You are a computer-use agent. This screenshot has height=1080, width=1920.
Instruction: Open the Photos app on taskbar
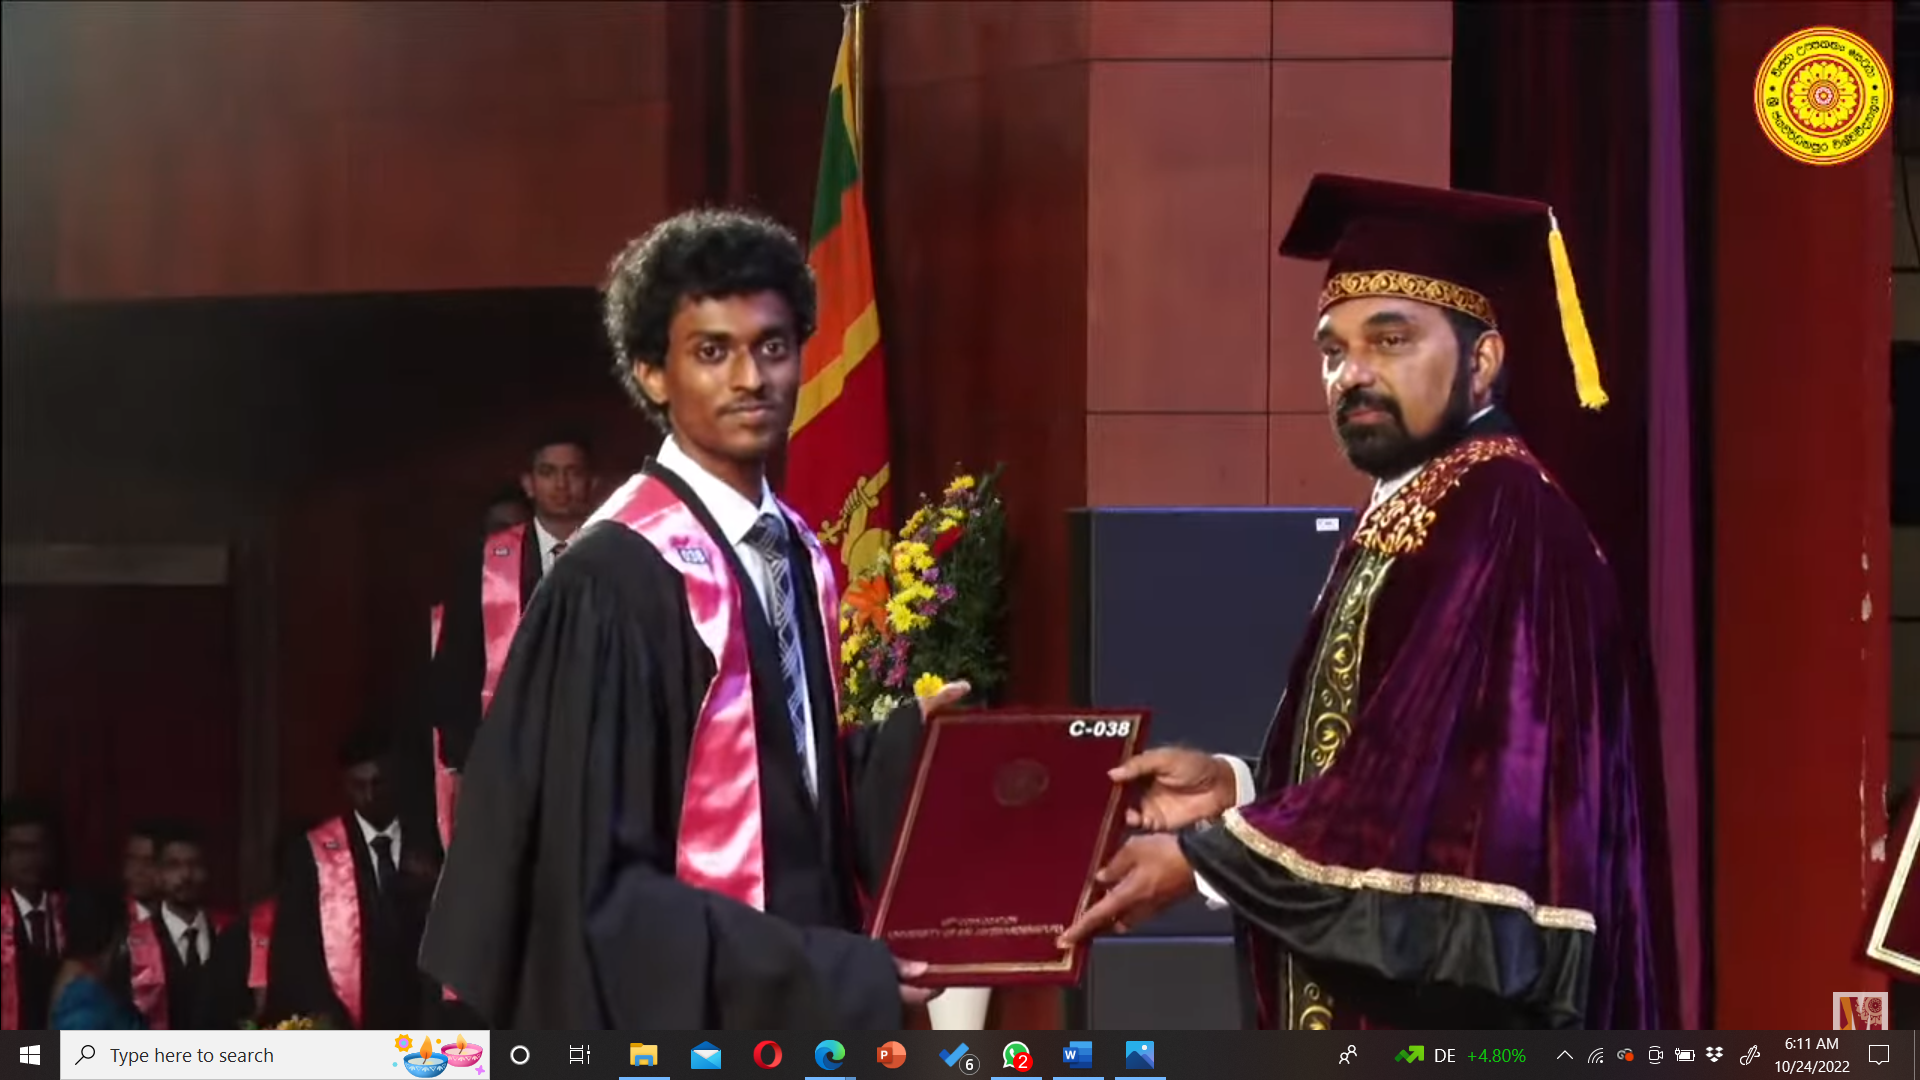(1139, 1055)
